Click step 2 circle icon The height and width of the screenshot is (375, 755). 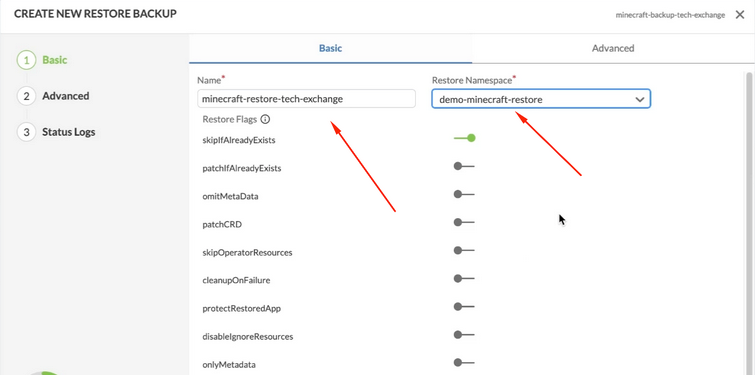pyautogui.click(x=26, y=96)
